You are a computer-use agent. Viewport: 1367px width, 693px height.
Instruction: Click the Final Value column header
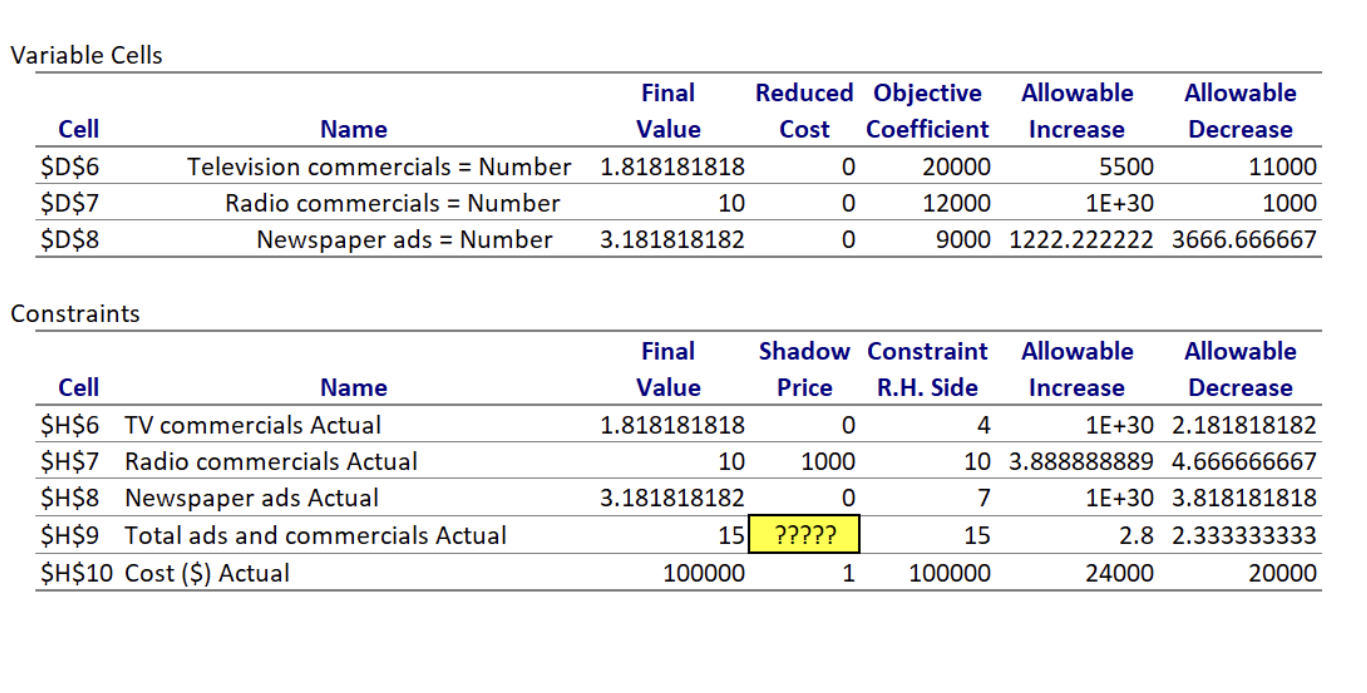668,110
